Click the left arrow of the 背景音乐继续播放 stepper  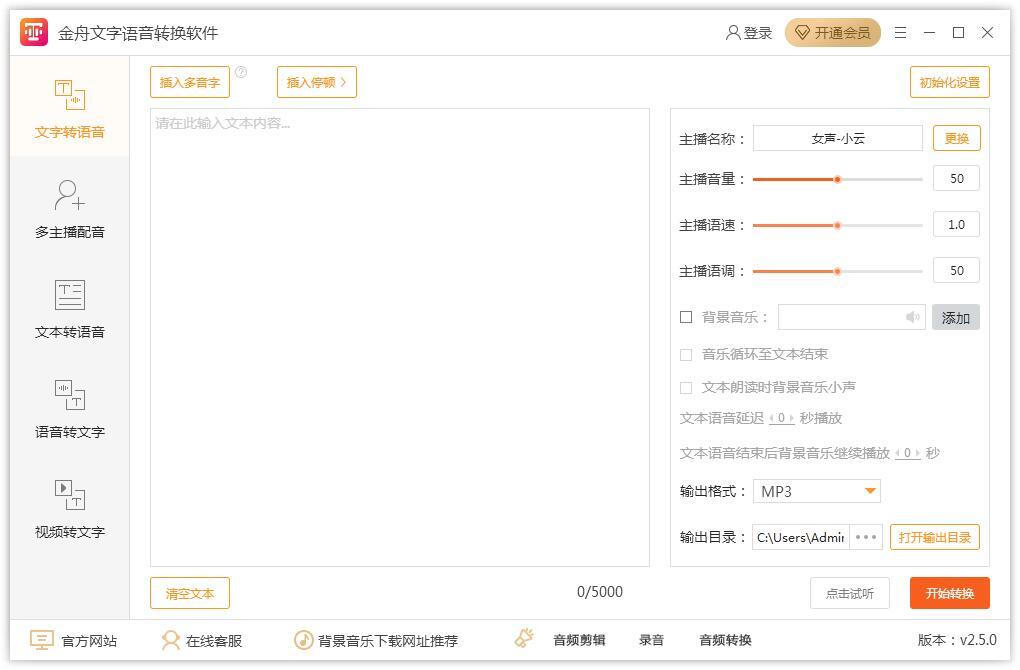pyautogui.click(x=898, y=453)
